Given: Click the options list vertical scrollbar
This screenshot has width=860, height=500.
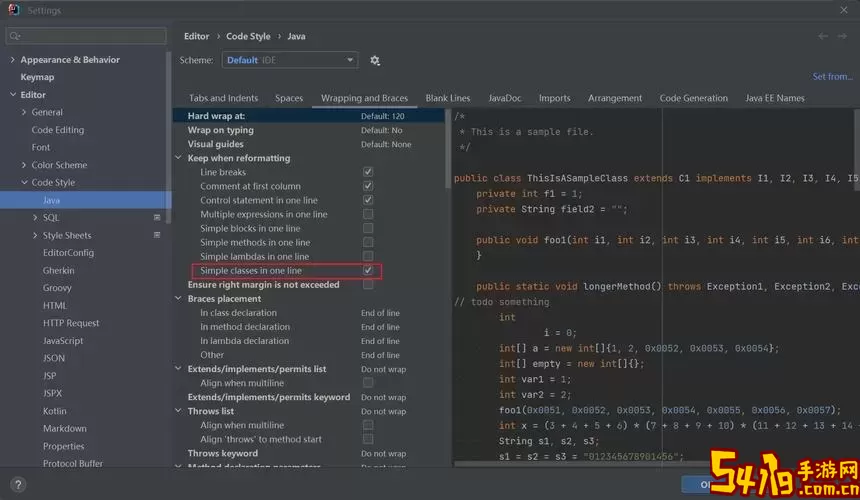Looking at the screenshot, I should click(448, 148).
